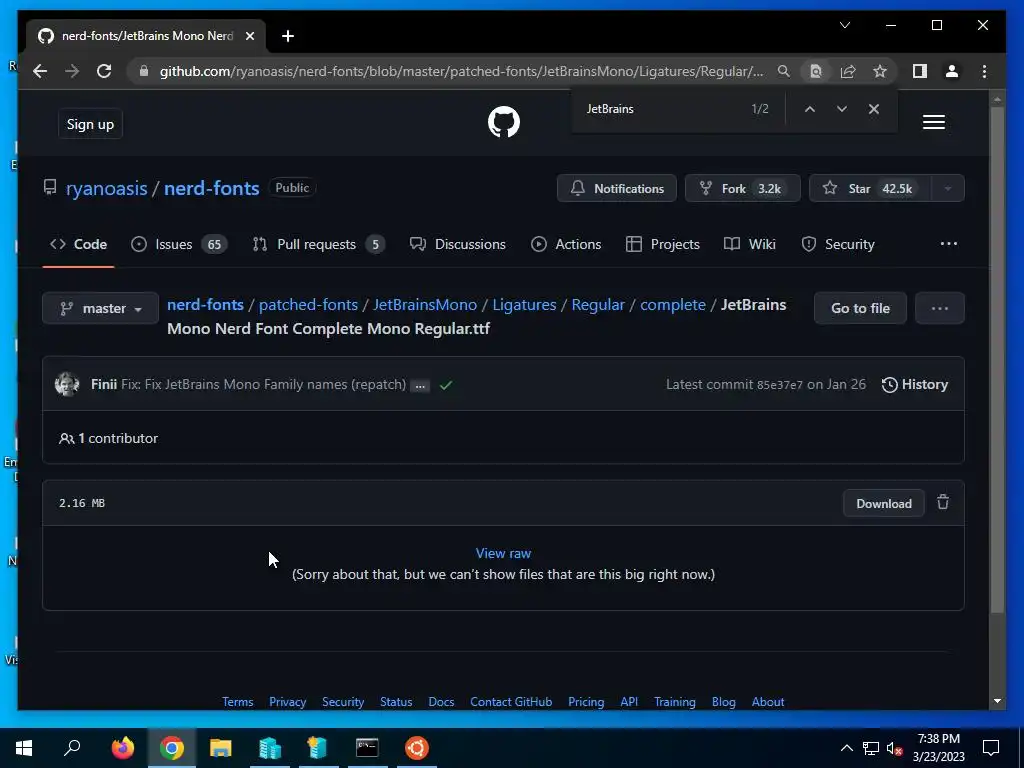Image resolution: width=1024 pixels, height=768 pixels.
Task: Open the Ubuntu taskbar app
Action: (x=417, y=748)
